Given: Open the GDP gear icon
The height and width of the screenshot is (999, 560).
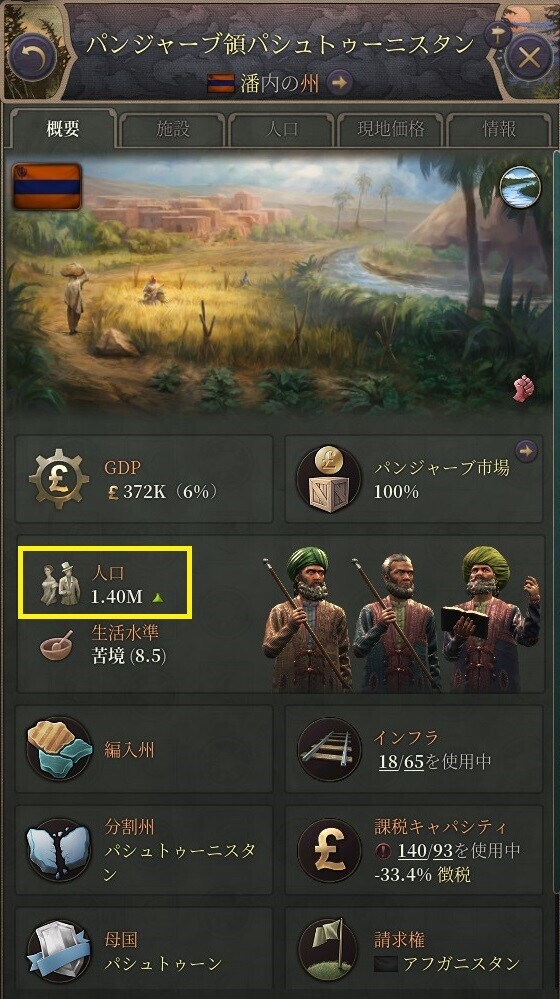Looking at the screenshot, I should click(59, 478).
